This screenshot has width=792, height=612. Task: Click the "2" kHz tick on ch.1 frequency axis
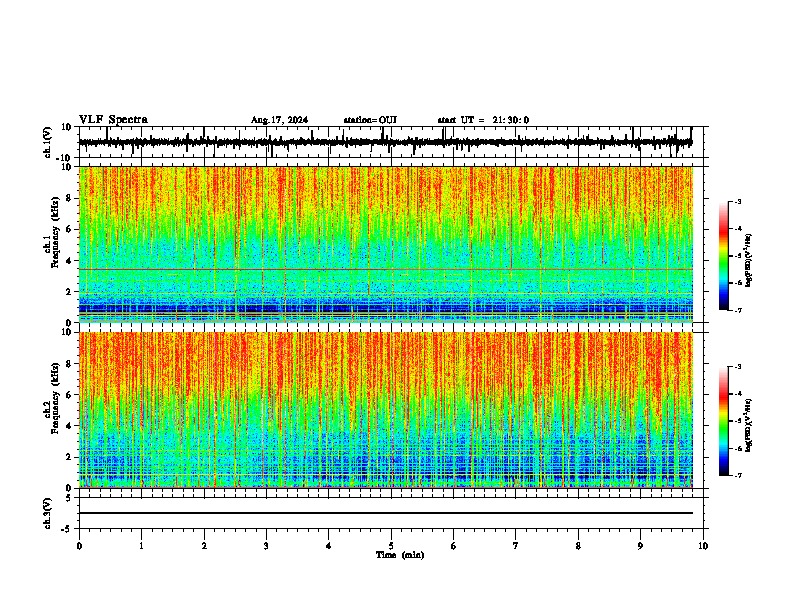[x=71, y=292]
